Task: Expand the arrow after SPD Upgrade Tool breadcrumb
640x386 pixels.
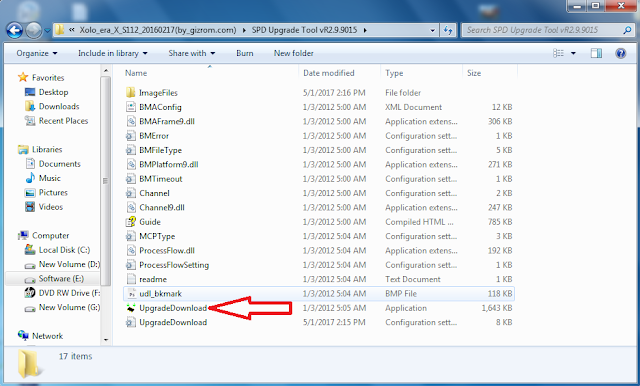Action: [364, 30]
